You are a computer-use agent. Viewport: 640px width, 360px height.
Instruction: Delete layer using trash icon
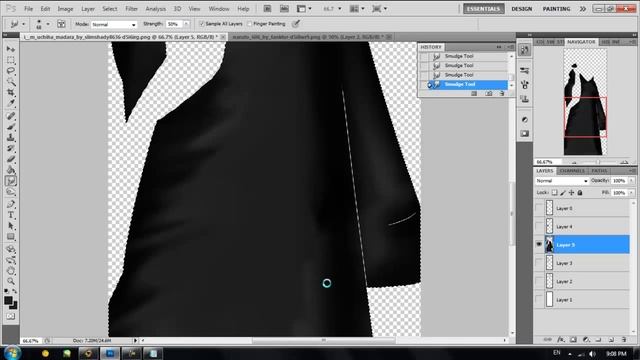[x=624, y=339]
